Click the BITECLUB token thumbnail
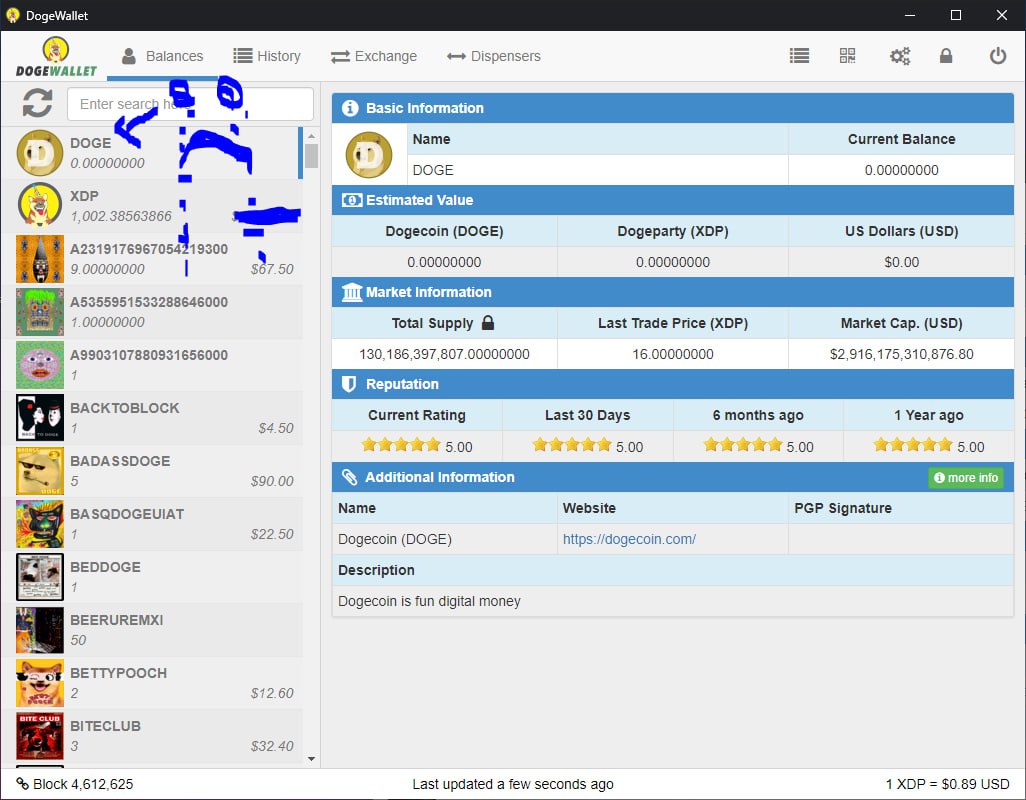The height and width of the screenshot is (800, 1026). 40,736
